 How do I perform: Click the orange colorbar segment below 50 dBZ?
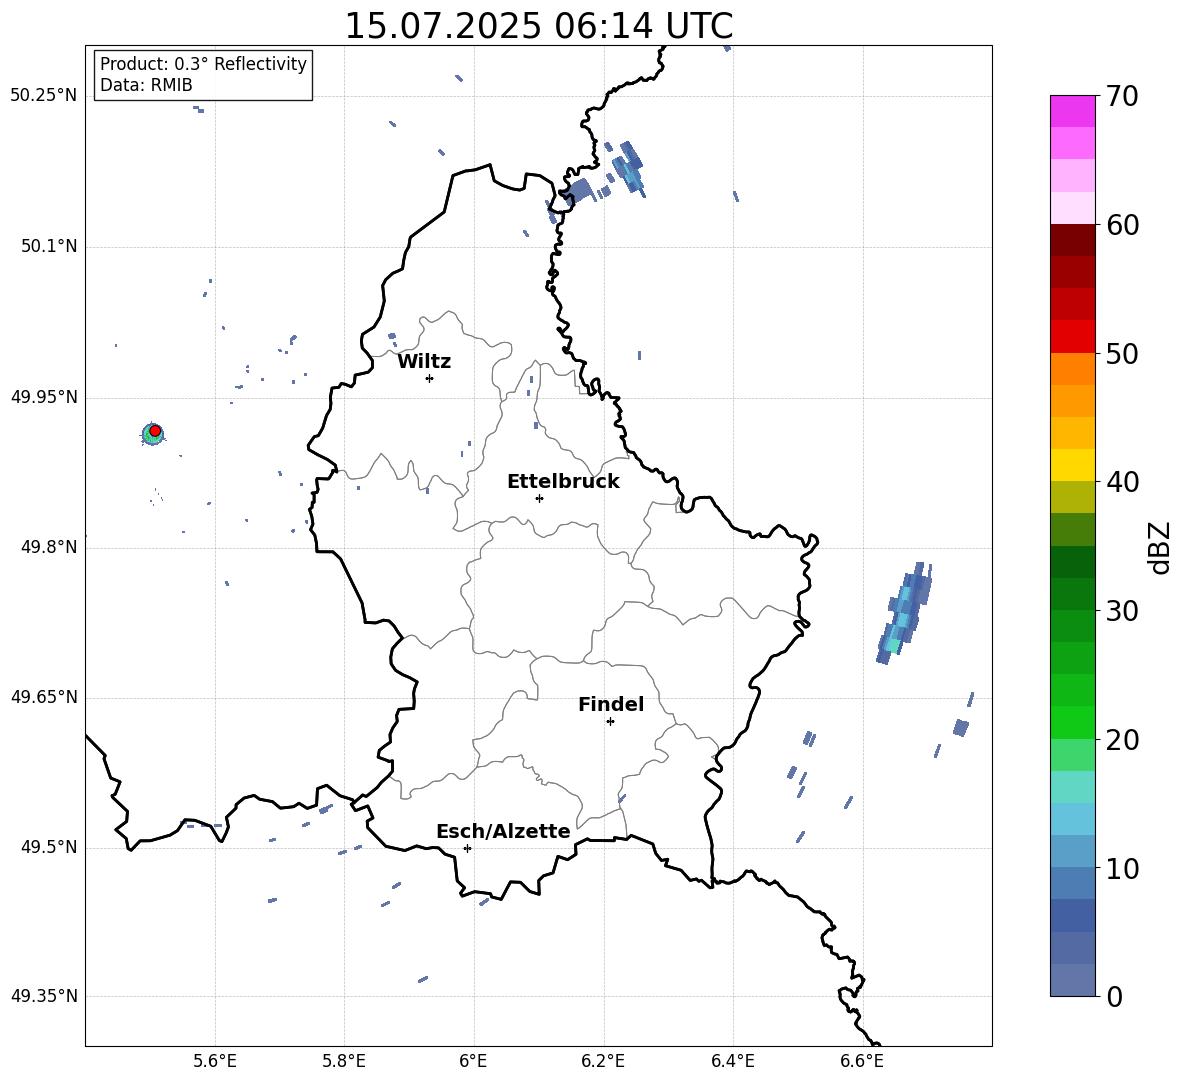pyautogui.click(x=1072, y=369)
